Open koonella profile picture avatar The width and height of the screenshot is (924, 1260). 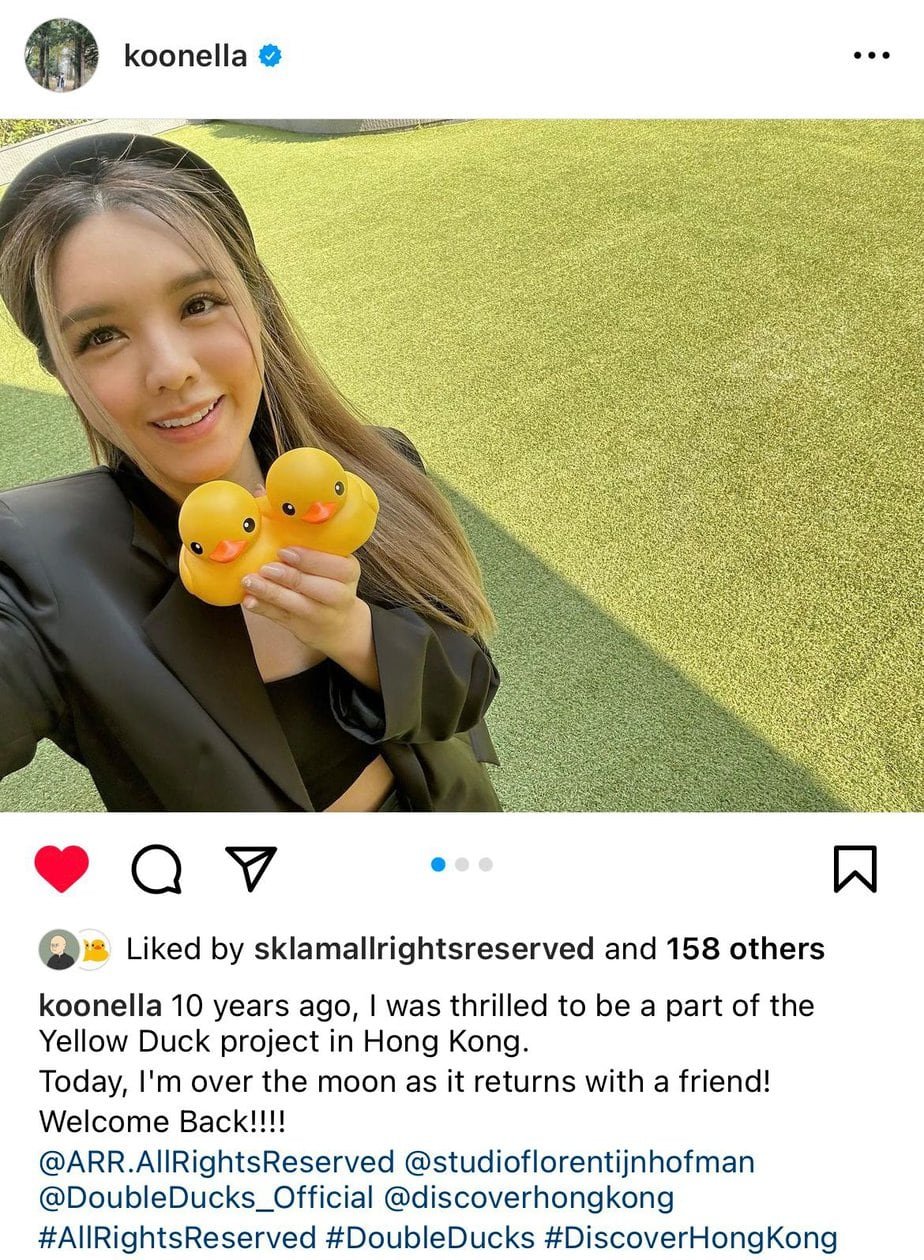pos(61,55)
